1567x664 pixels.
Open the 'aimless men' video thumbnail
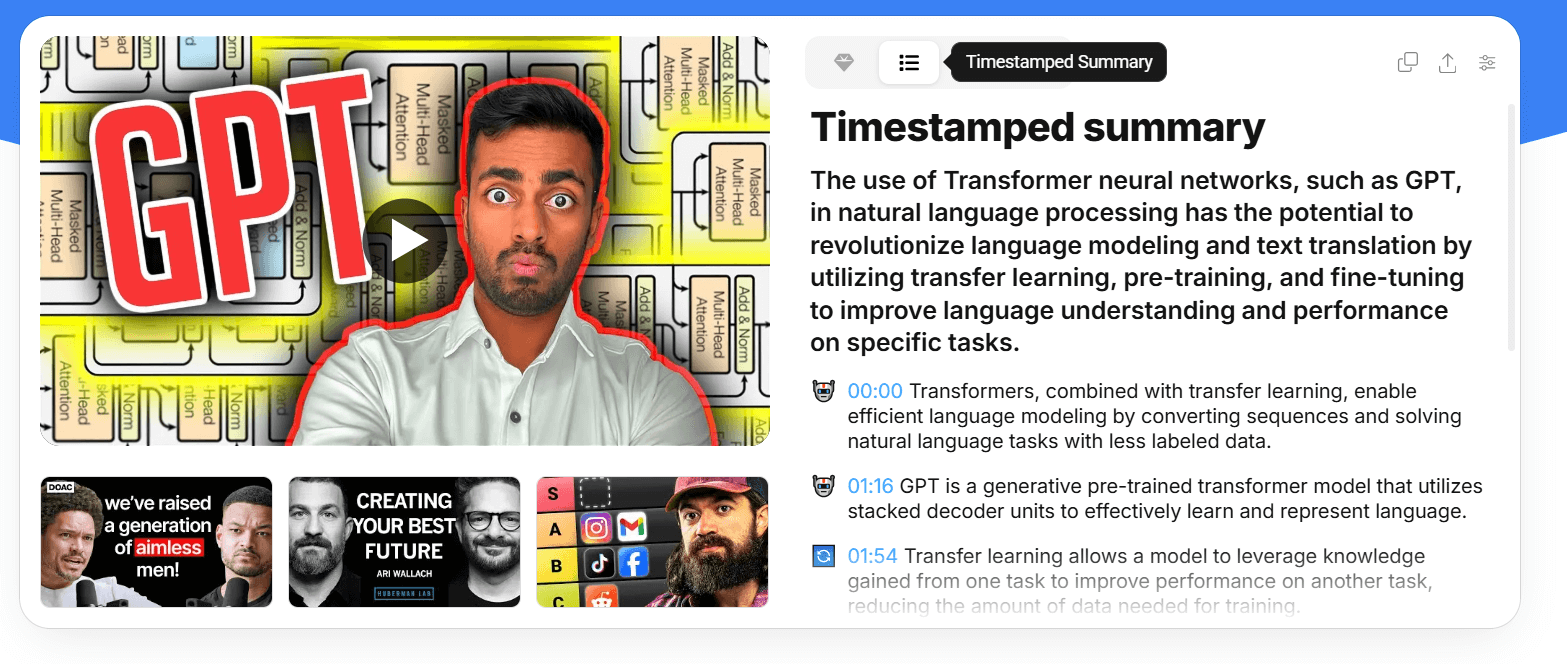pos(156,541)
